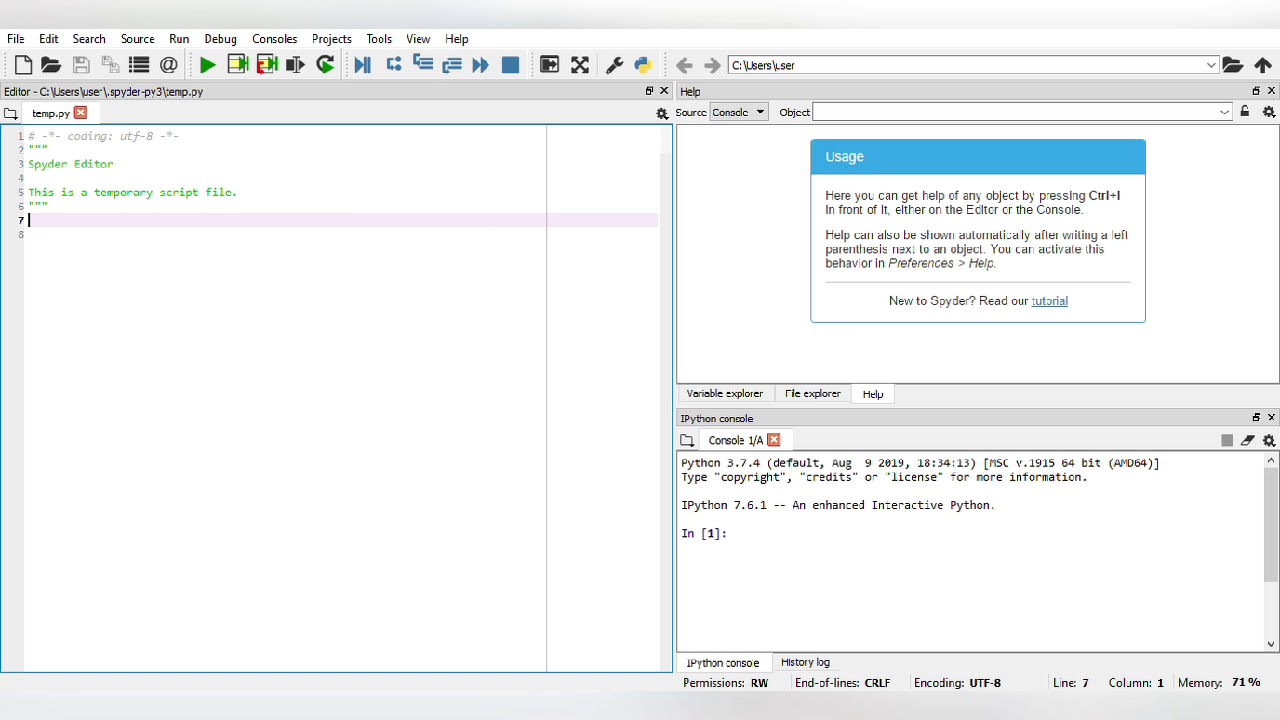
Task: Open the Source menu
Action: coord(138,39)
